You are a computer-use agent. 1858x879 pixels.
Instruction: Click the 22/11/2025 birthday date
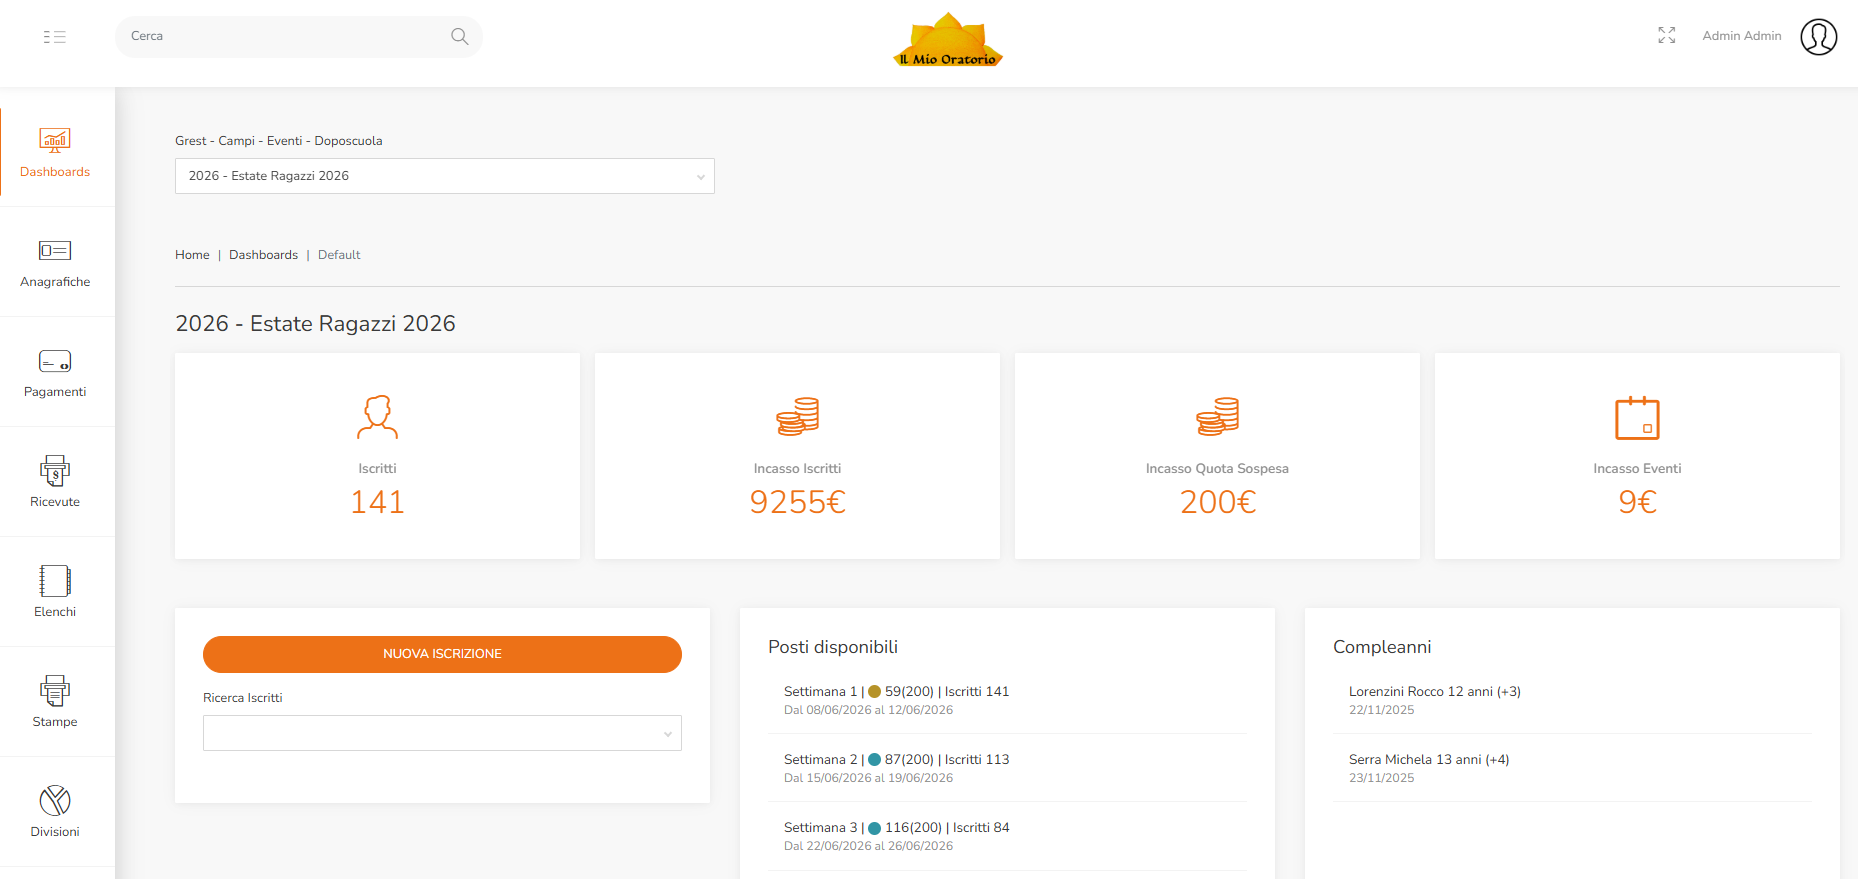tap(1381, 710)
